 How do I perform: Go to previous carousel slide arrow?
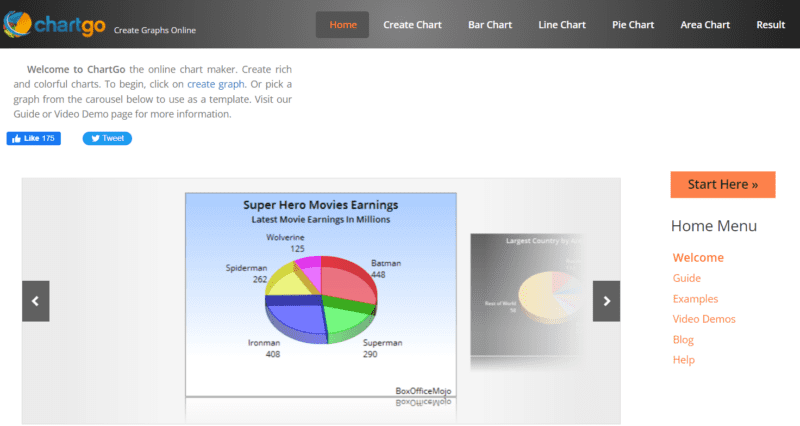[35, 301]
